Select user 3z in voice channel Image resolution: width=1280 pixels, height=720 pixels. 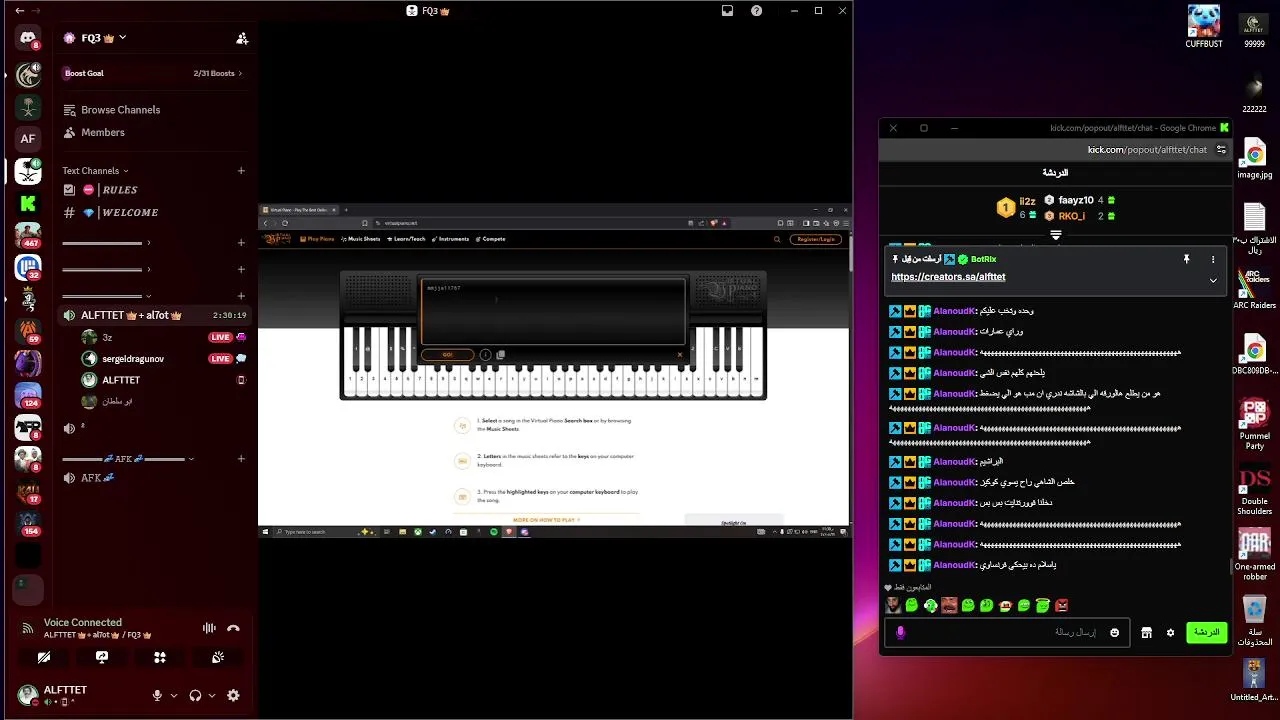tap(107, 338)
